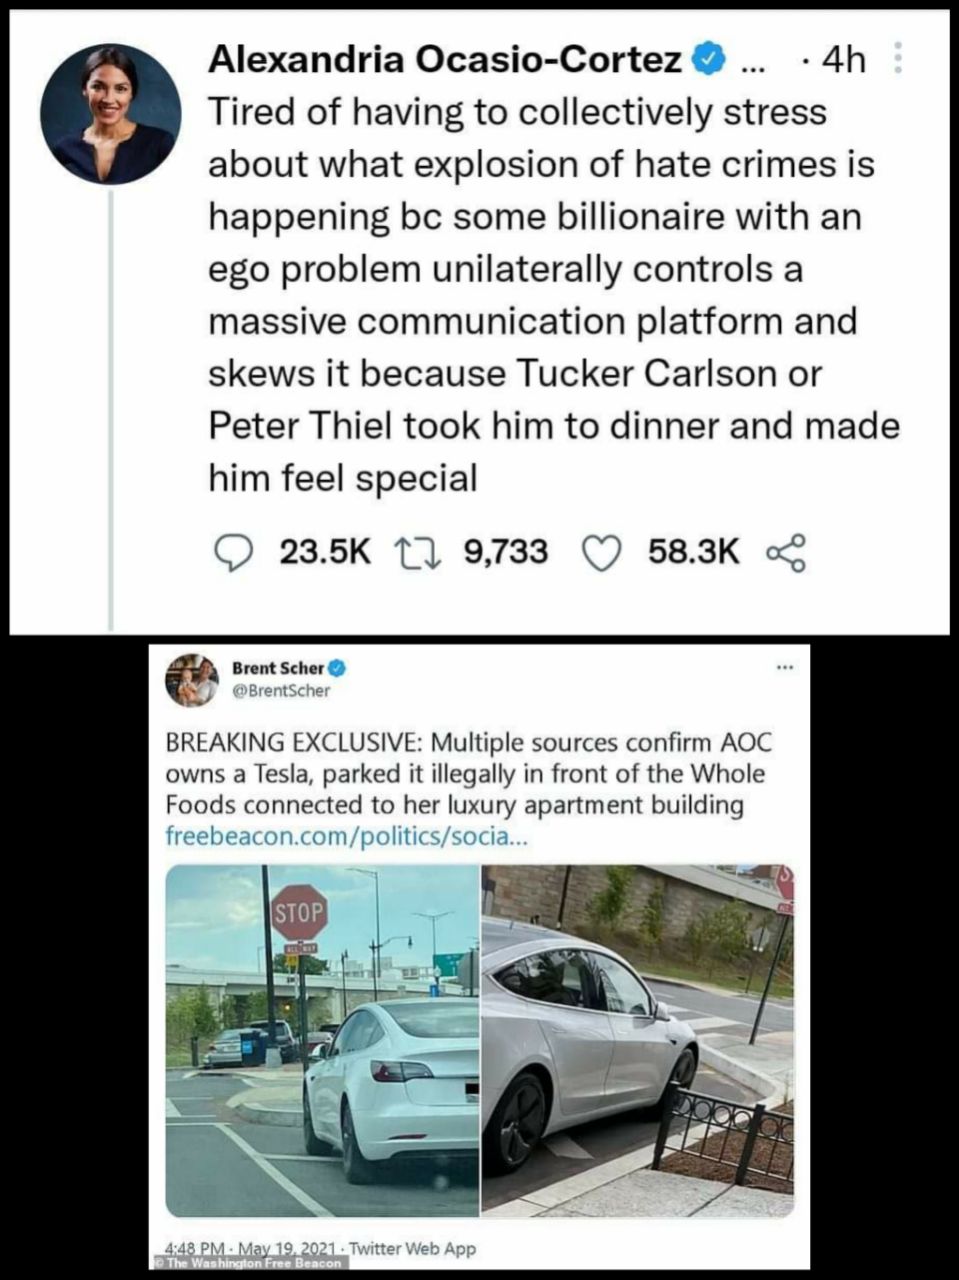The height and width of the screenshot is (1280, 959).
Task: Click the reply speech bubble icon
Action: pos(234,553)
